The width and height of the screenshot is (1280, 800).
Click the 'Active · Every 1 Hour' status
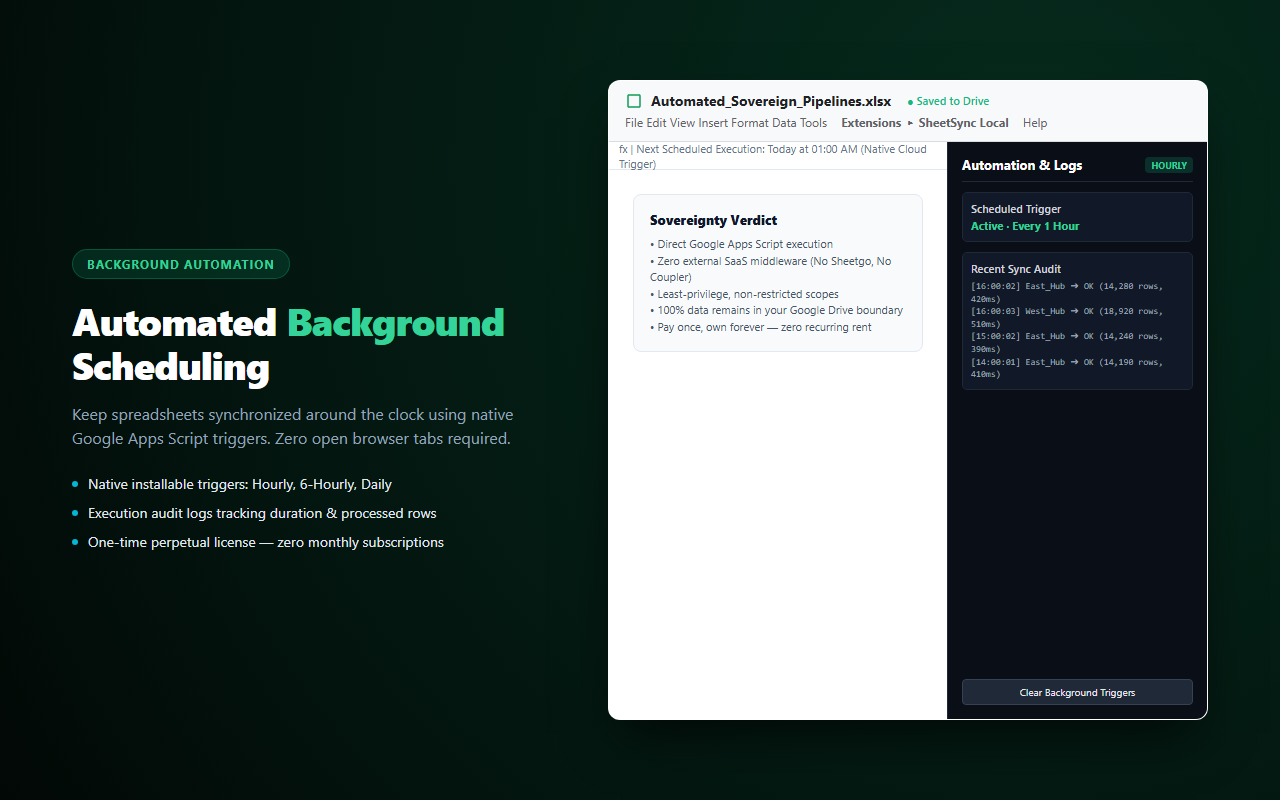(x=1025, y=226)
